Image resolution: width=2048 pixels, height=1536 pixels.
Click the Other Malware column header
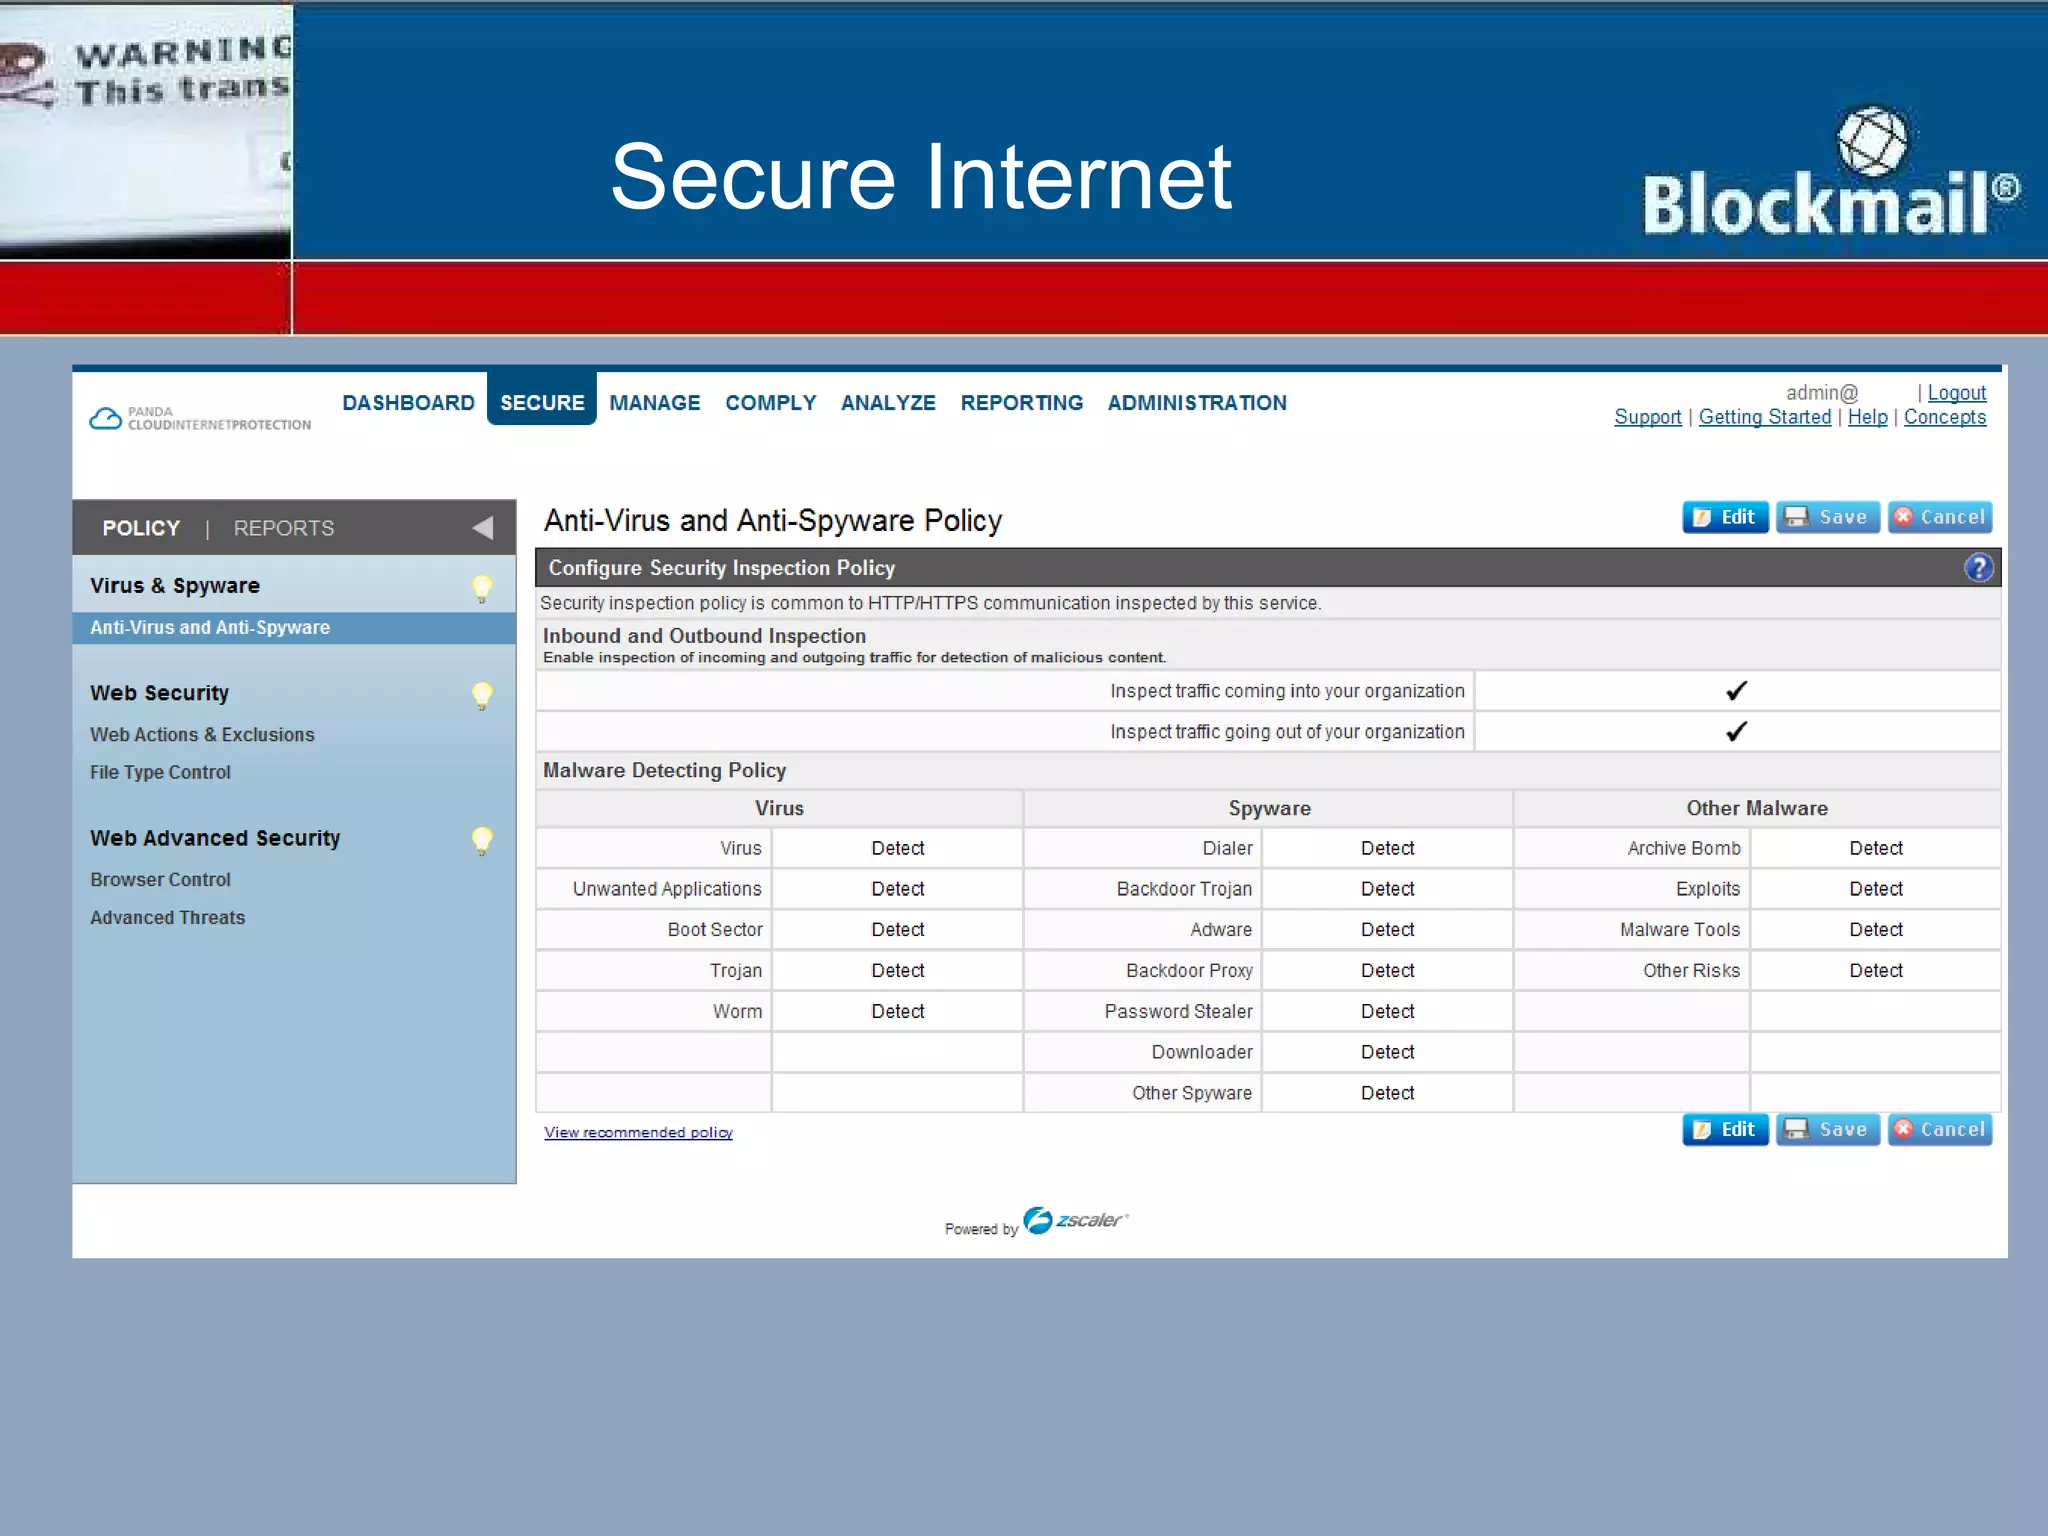click(x=1757, y=809)
